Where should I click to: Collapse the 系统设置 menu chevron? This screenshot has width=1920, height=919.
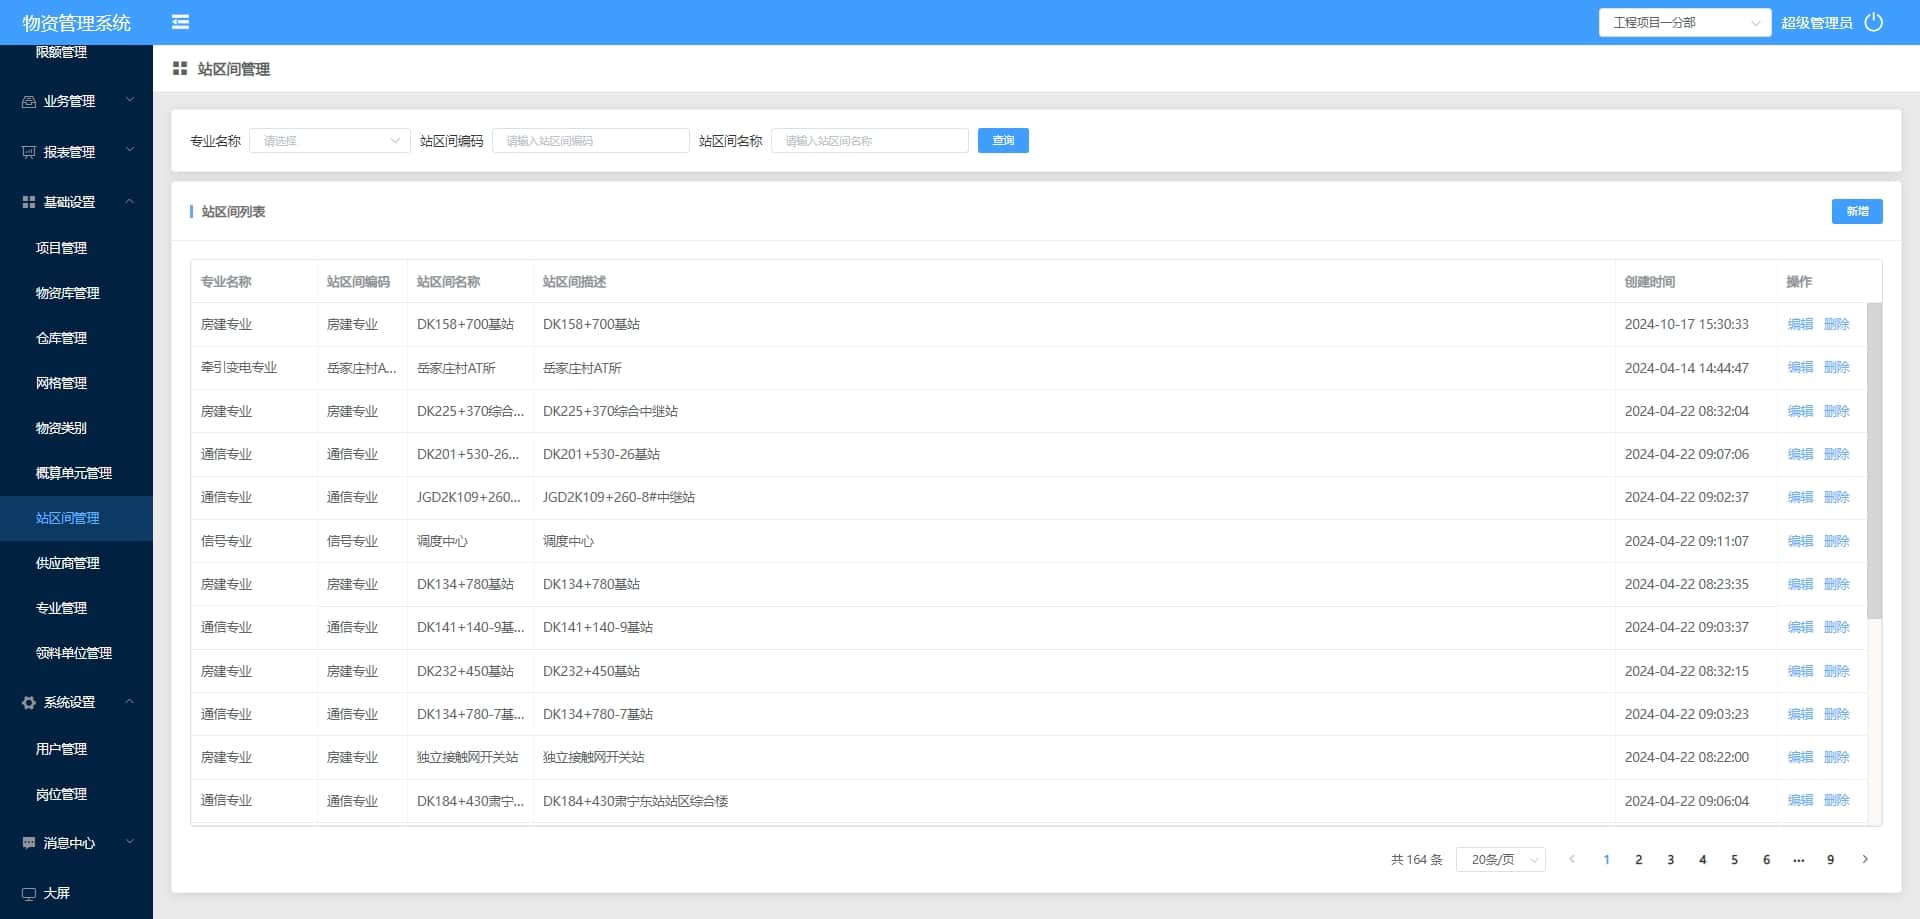click(130, 702)
